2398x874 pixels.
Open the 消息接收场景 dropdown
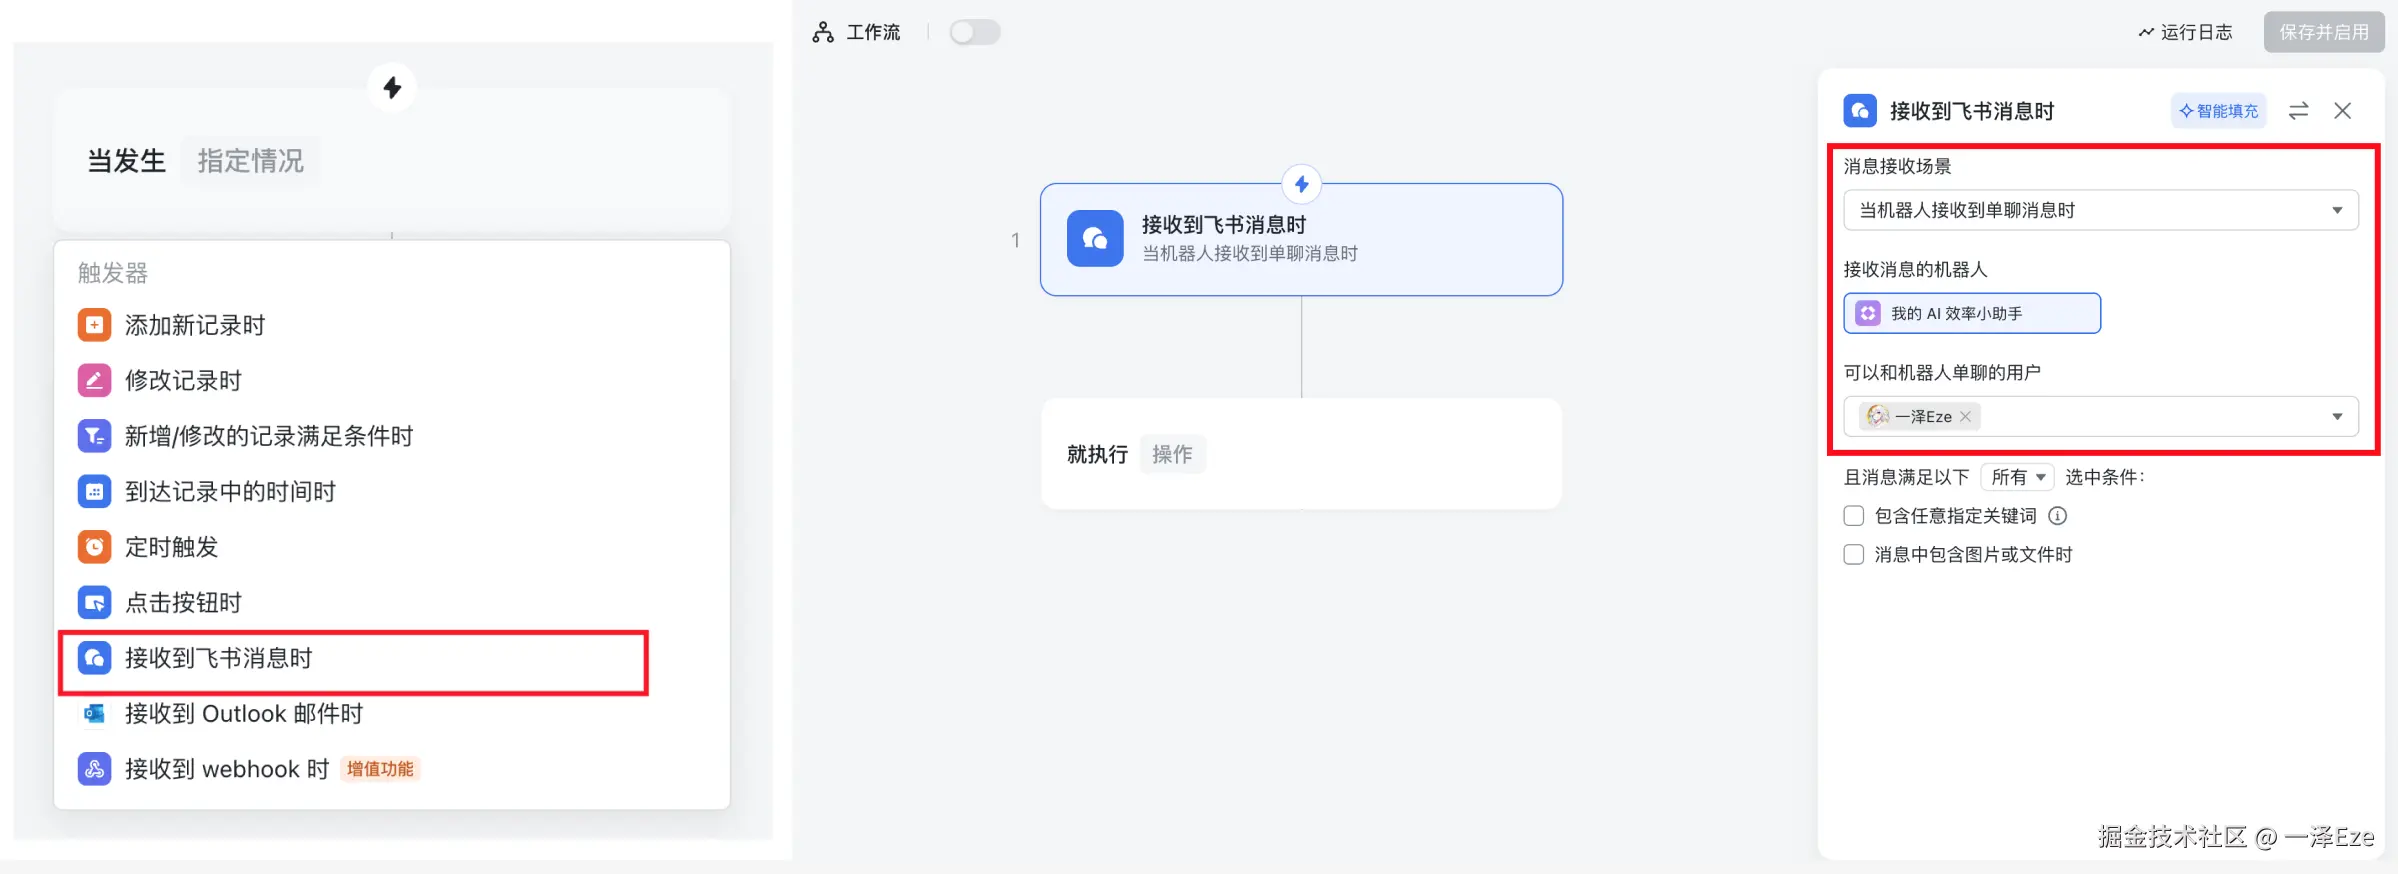point(2100,210)
